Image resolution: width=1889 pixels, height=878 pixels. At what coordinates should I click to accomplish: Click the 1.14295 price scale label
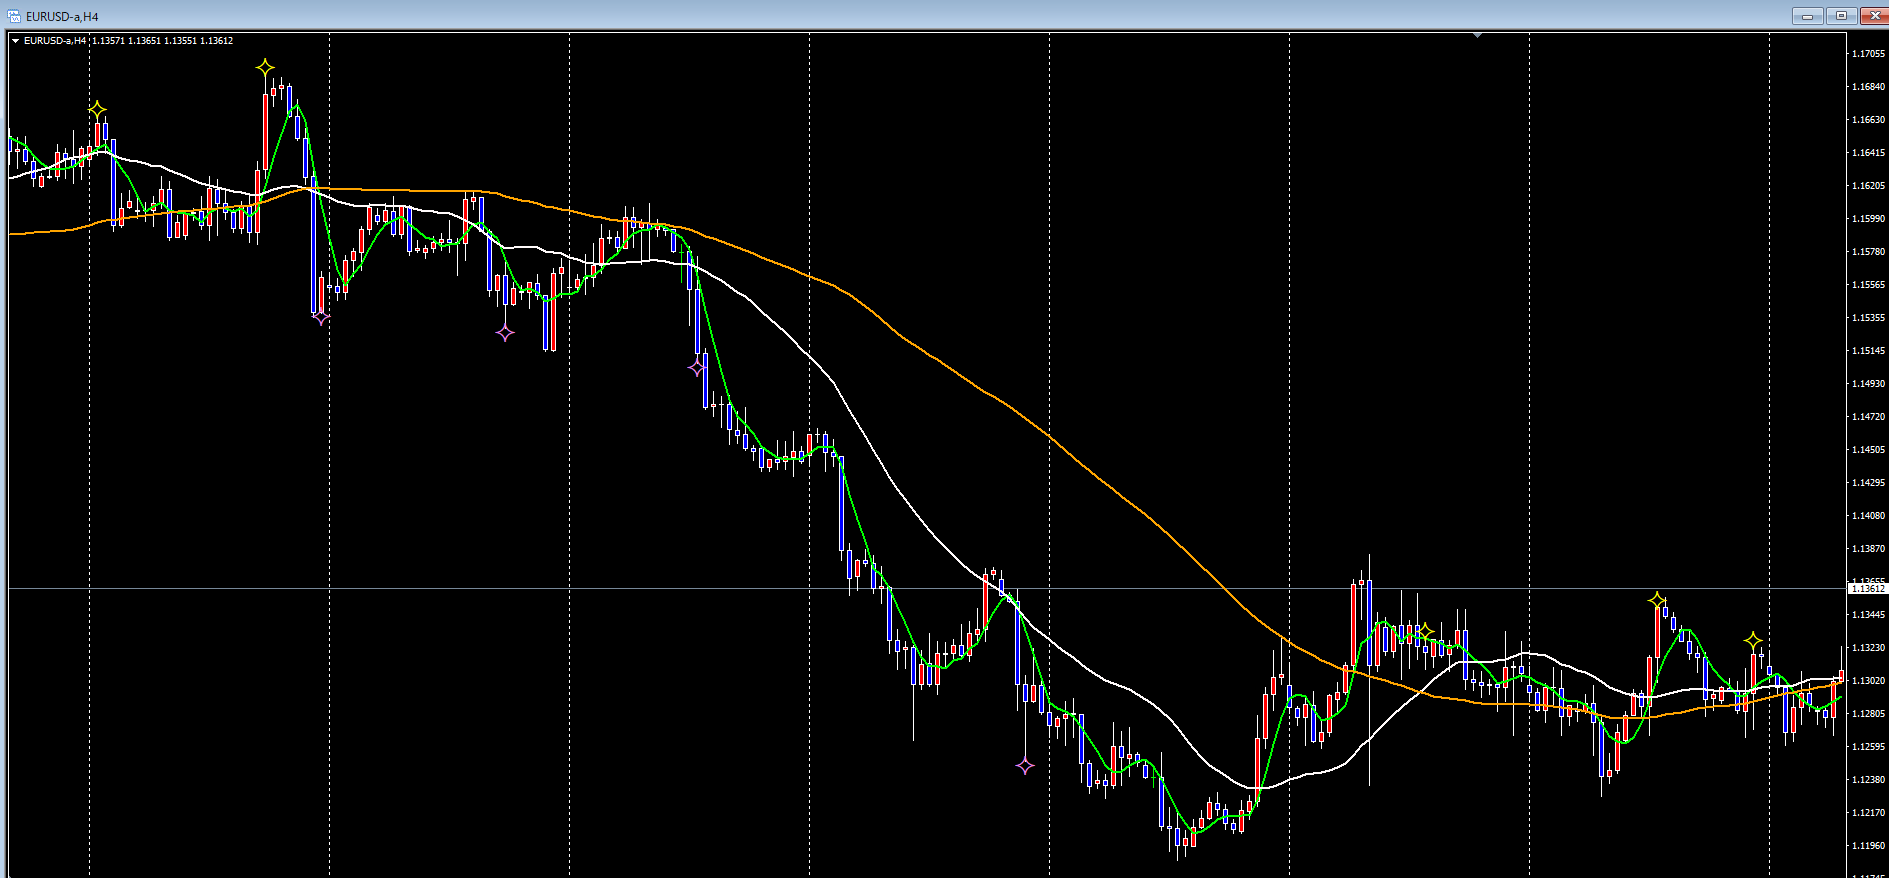[1868, 483]
